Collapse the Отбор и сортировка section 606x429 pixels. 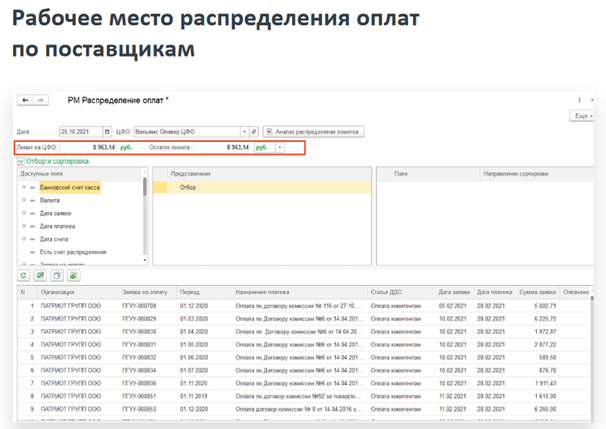tap(20, 160)
